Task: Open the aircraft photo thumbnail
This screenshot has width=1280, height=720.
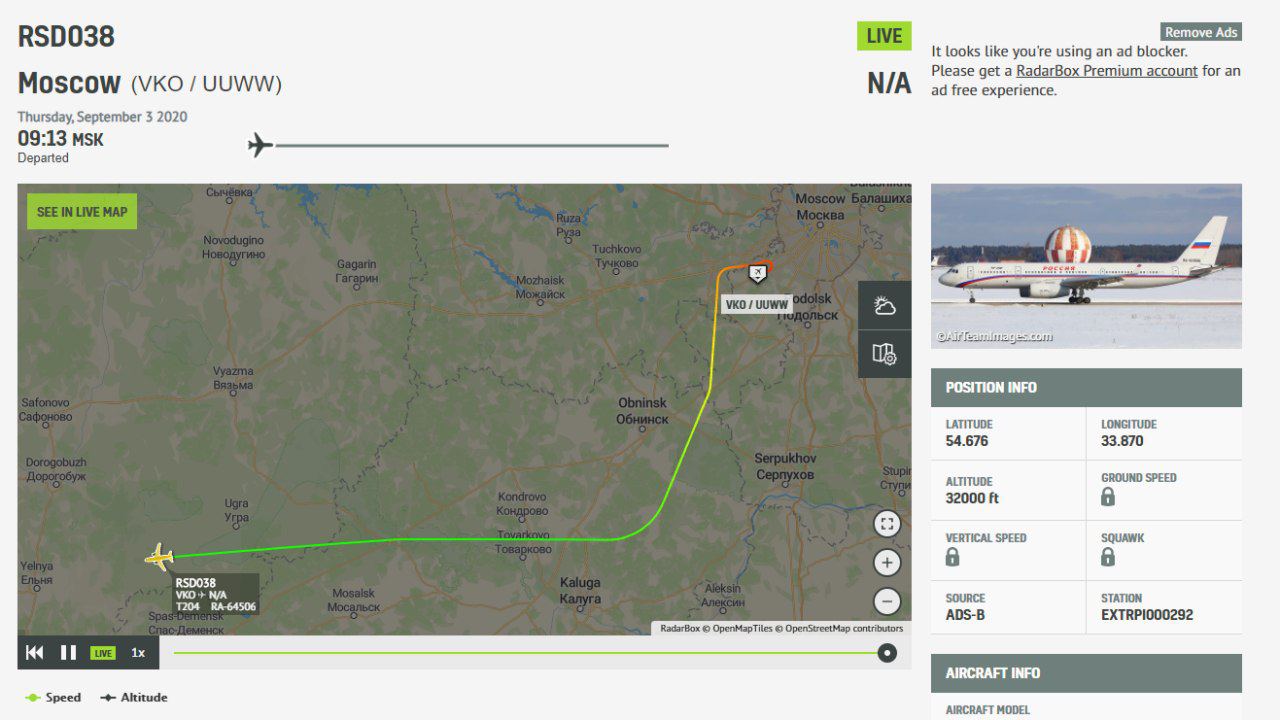Action: tap(1086, 266)
